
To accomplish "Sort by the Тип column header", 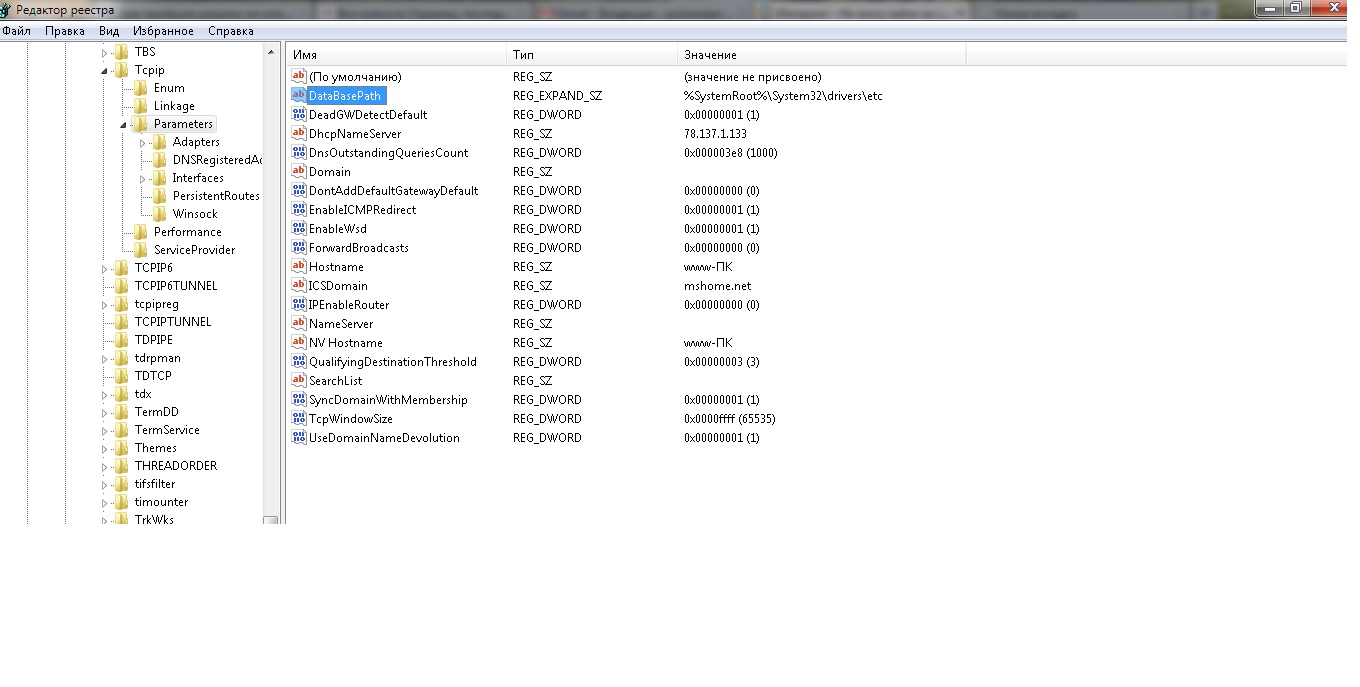I will tap(591, 55).
